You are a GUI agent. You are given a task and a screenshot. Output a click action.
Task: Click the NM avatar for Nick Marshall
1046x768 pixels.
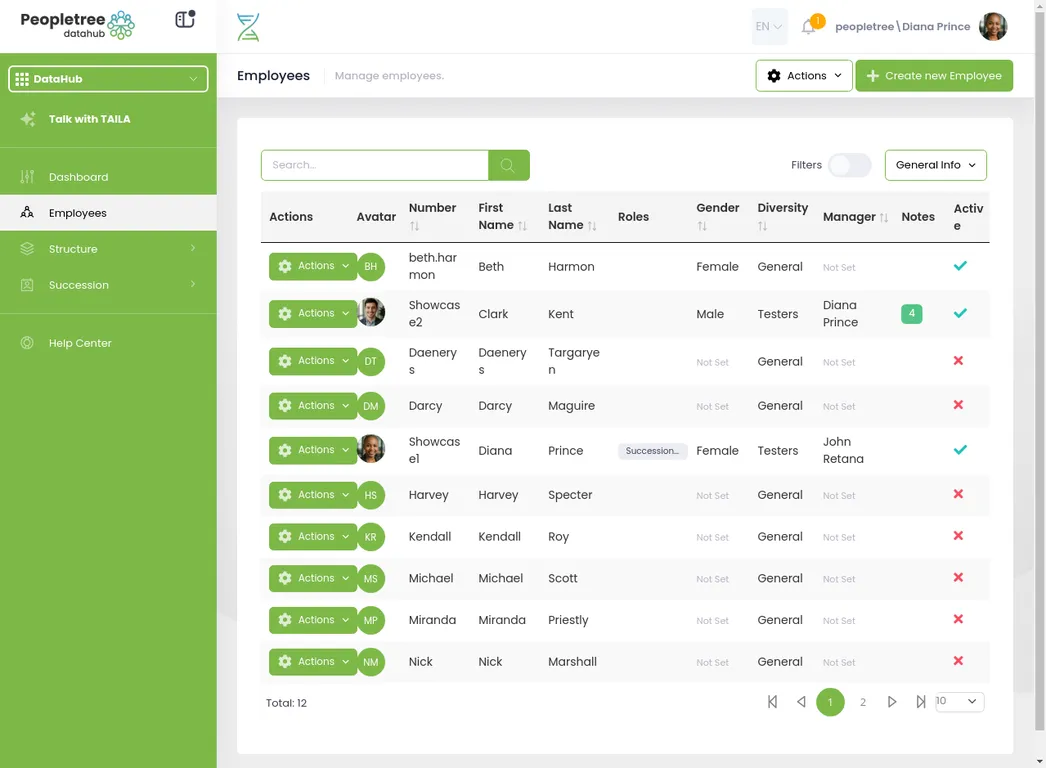click(371, 662)
